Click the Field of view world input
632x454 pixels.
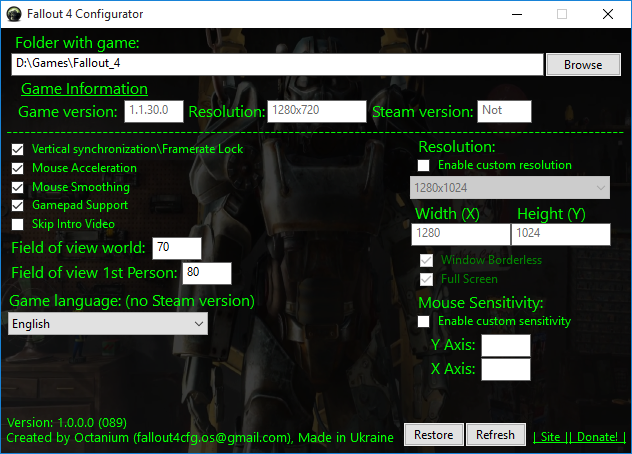(177, 248)
